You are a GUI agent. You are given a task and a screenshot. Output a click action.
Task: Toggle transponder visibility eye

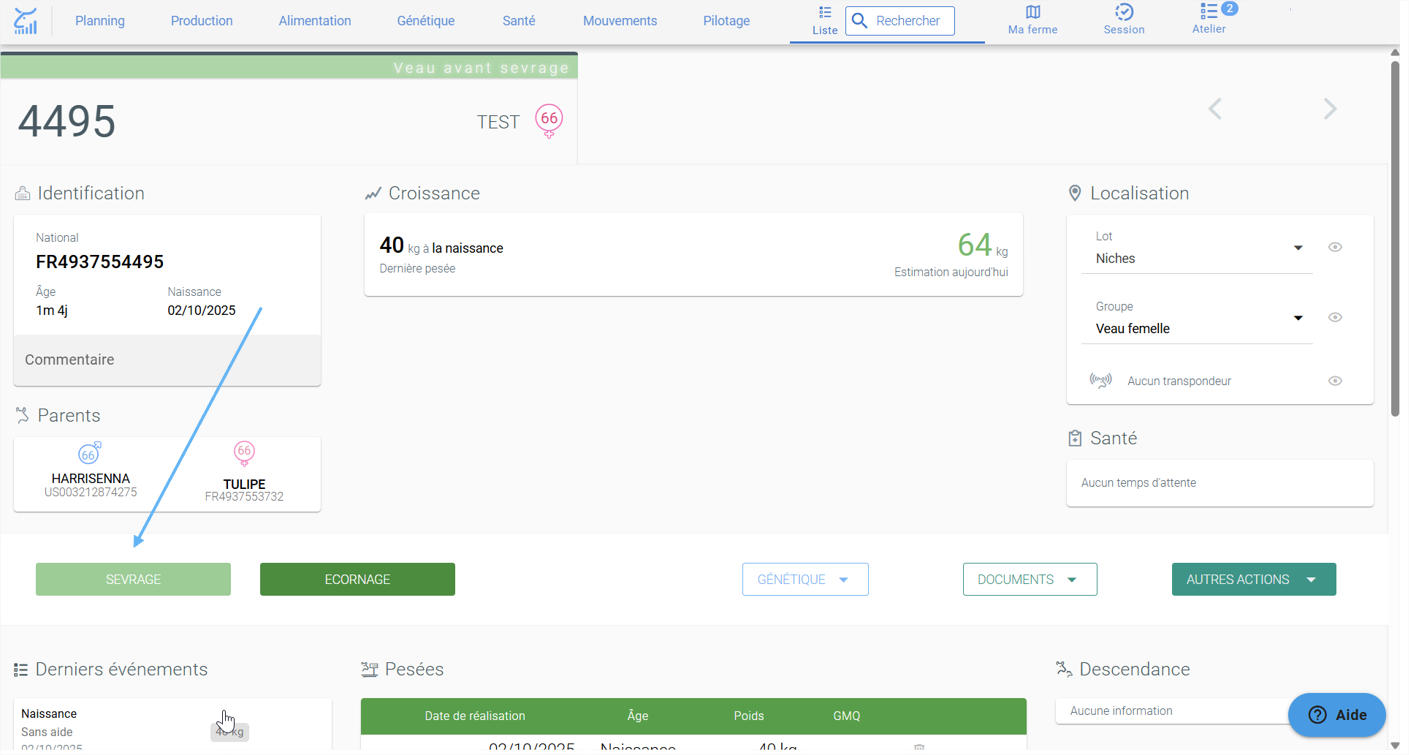tap(1335, 380)
